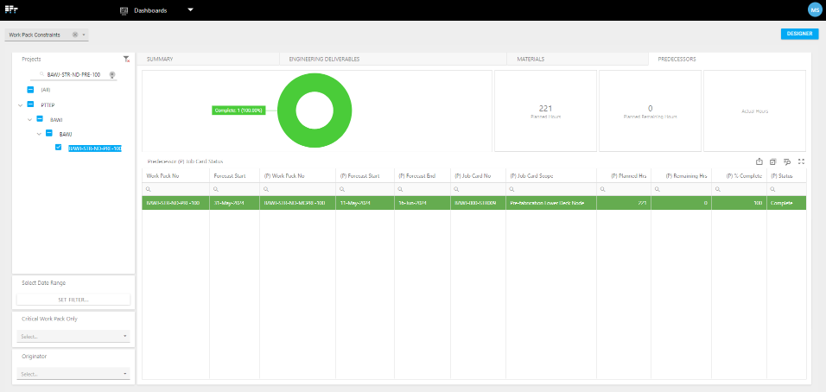Click the export icon above the grid
826x392 pixels.
[759, 162]
